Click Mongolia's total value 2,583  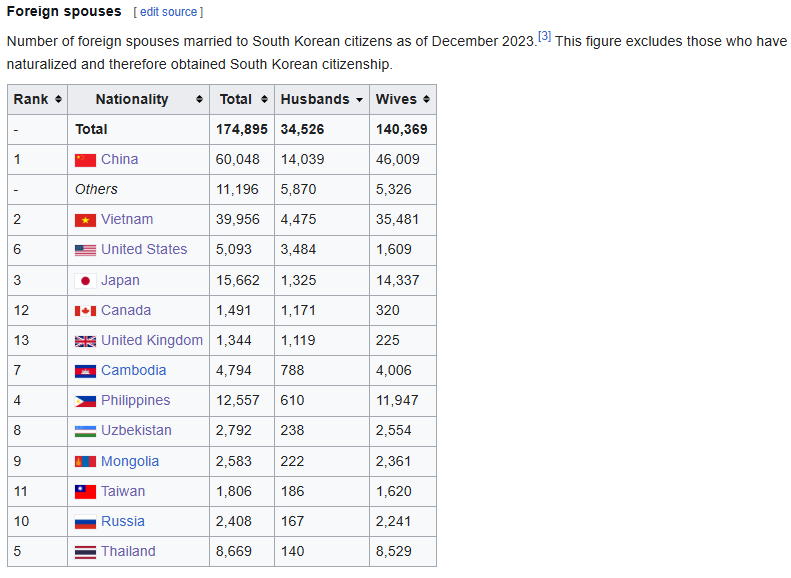click(x=234, y=461)
